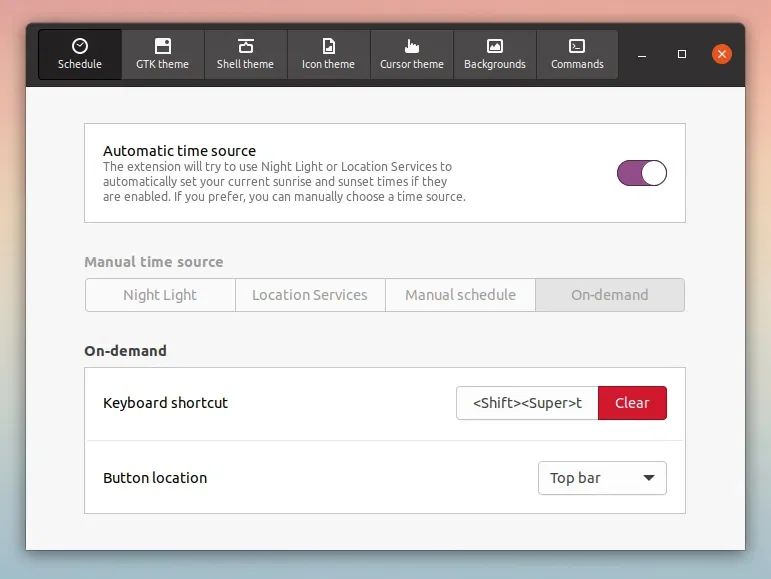Open the Icon theme file icon
The image size is (771, 579).
pos(328,46)
